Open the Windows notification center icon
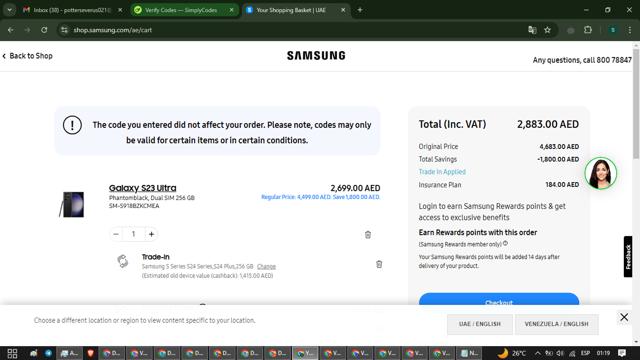The width and height of the screenshot is (640, 360). click(622, 353)
